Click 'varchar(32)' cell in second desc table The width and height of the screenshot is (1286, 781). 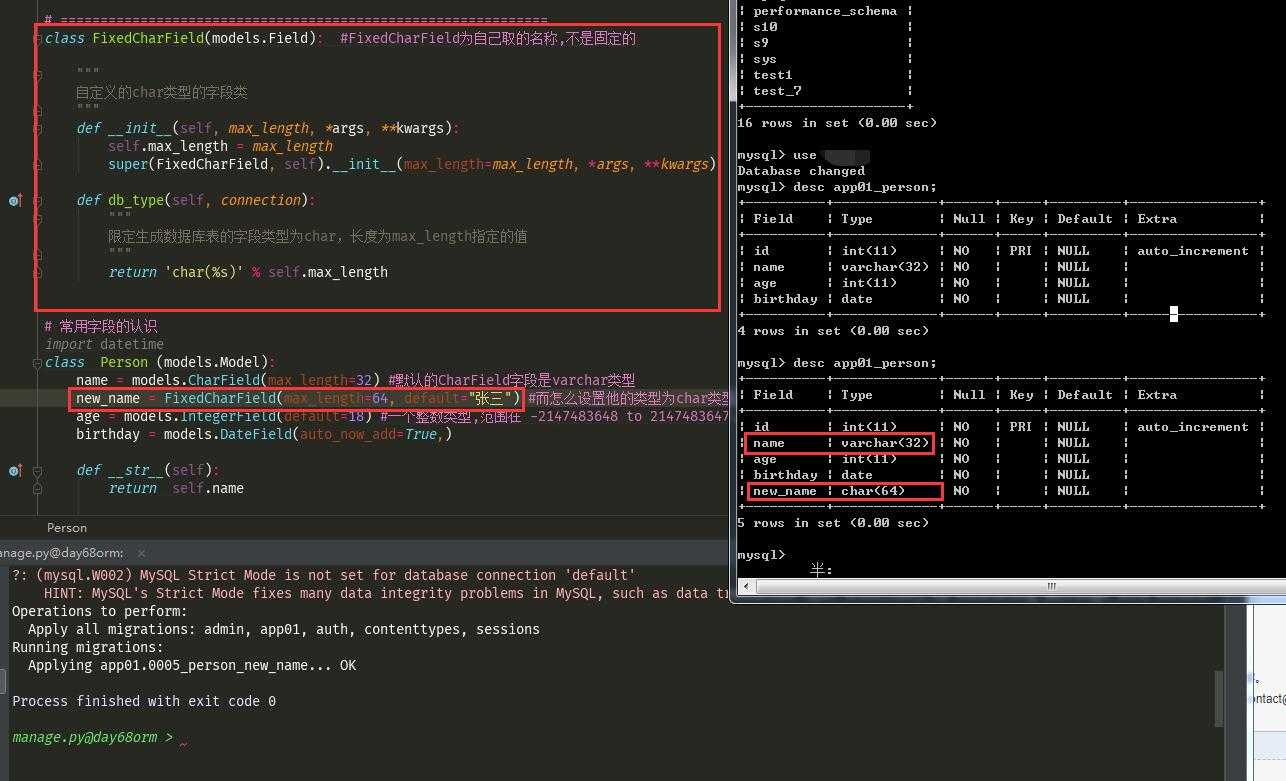pos(885,443)
